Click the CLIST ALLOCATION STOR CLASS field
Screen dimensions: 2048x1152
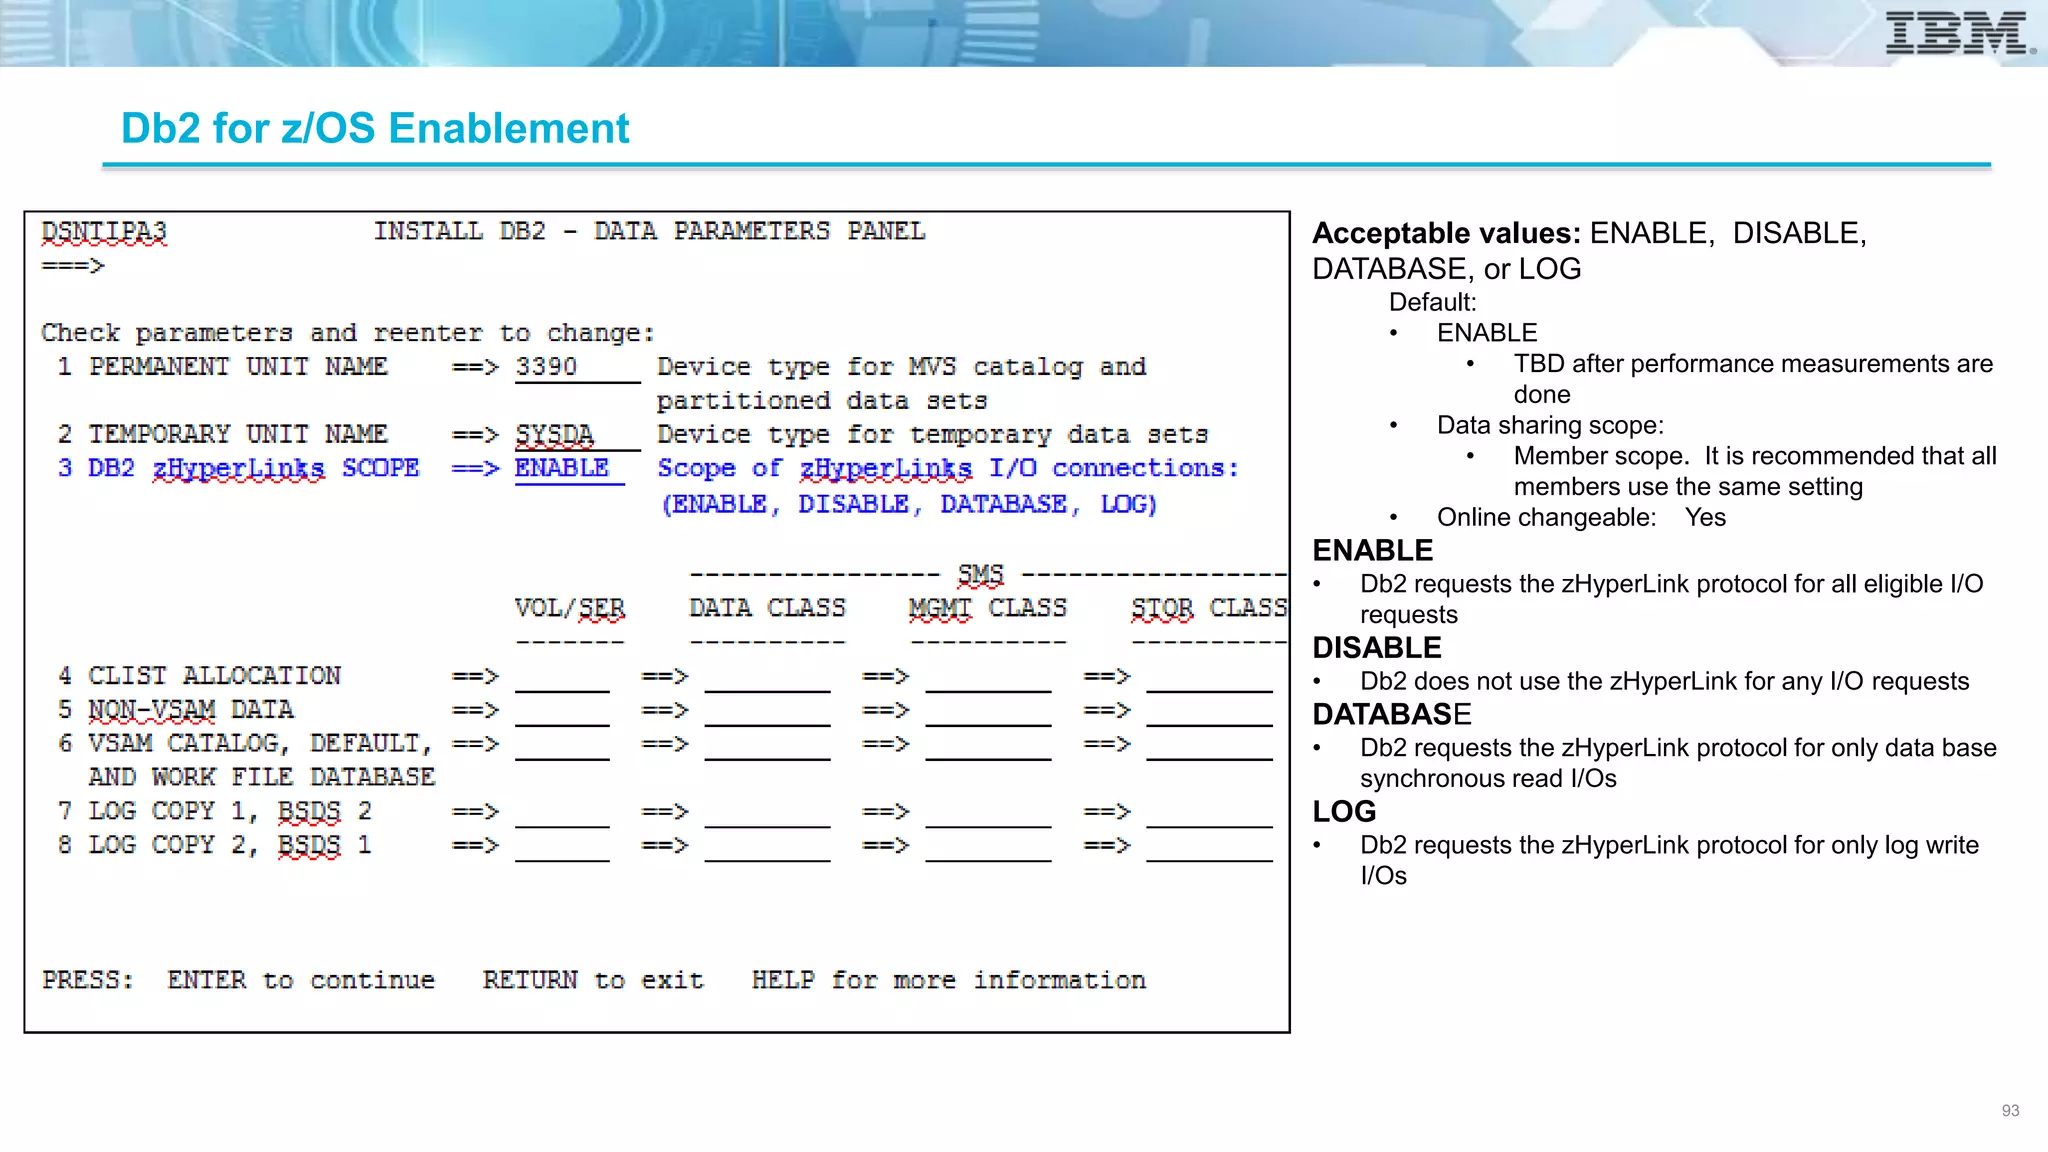tap(1209, 678)
